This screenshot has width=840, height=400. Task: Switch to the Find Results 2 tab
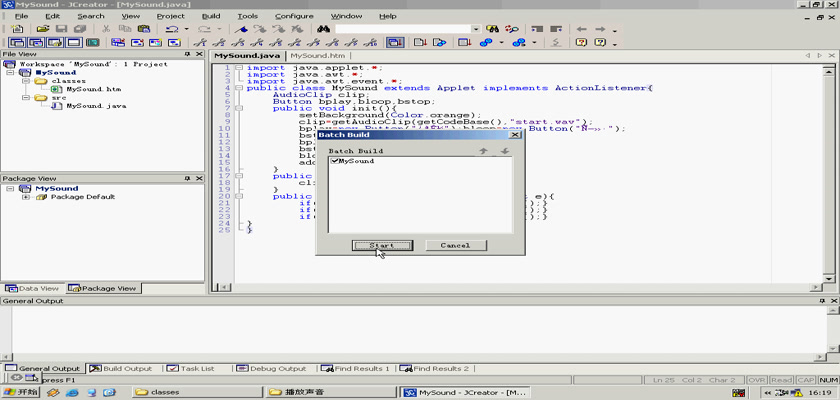[x=435, y=368]
